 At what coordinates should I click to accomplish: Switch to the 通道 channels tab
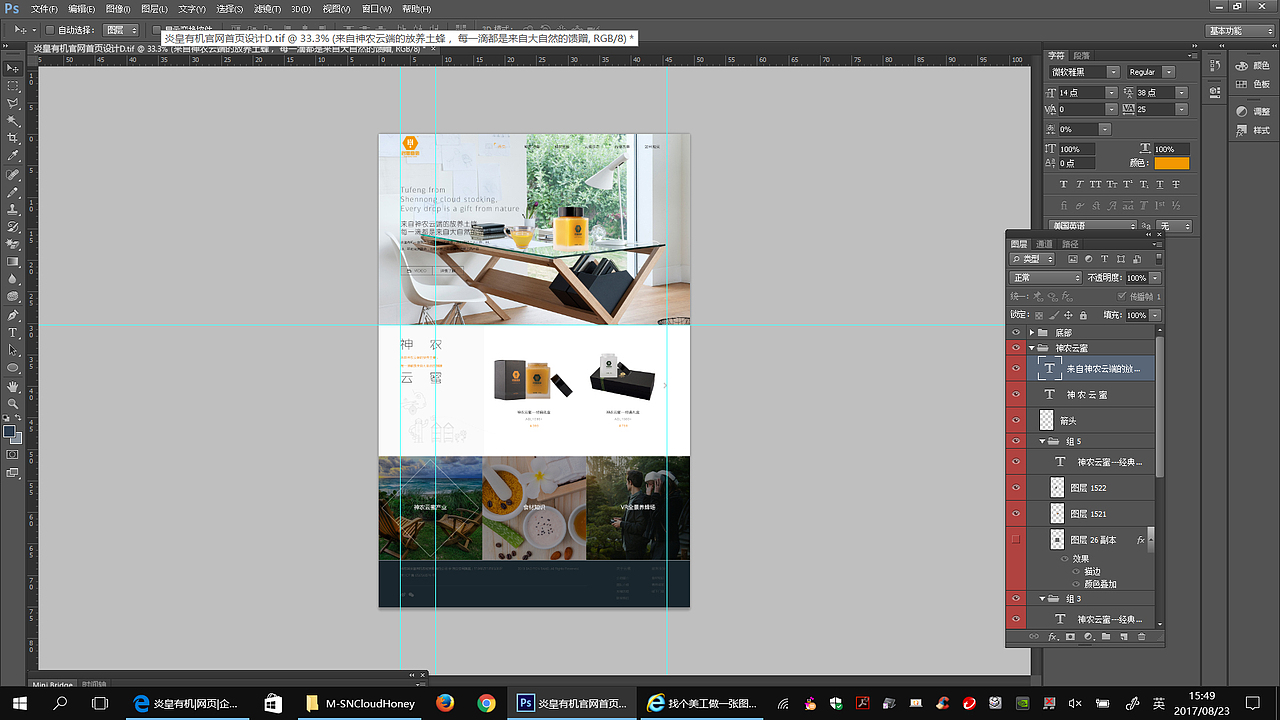1044,244
